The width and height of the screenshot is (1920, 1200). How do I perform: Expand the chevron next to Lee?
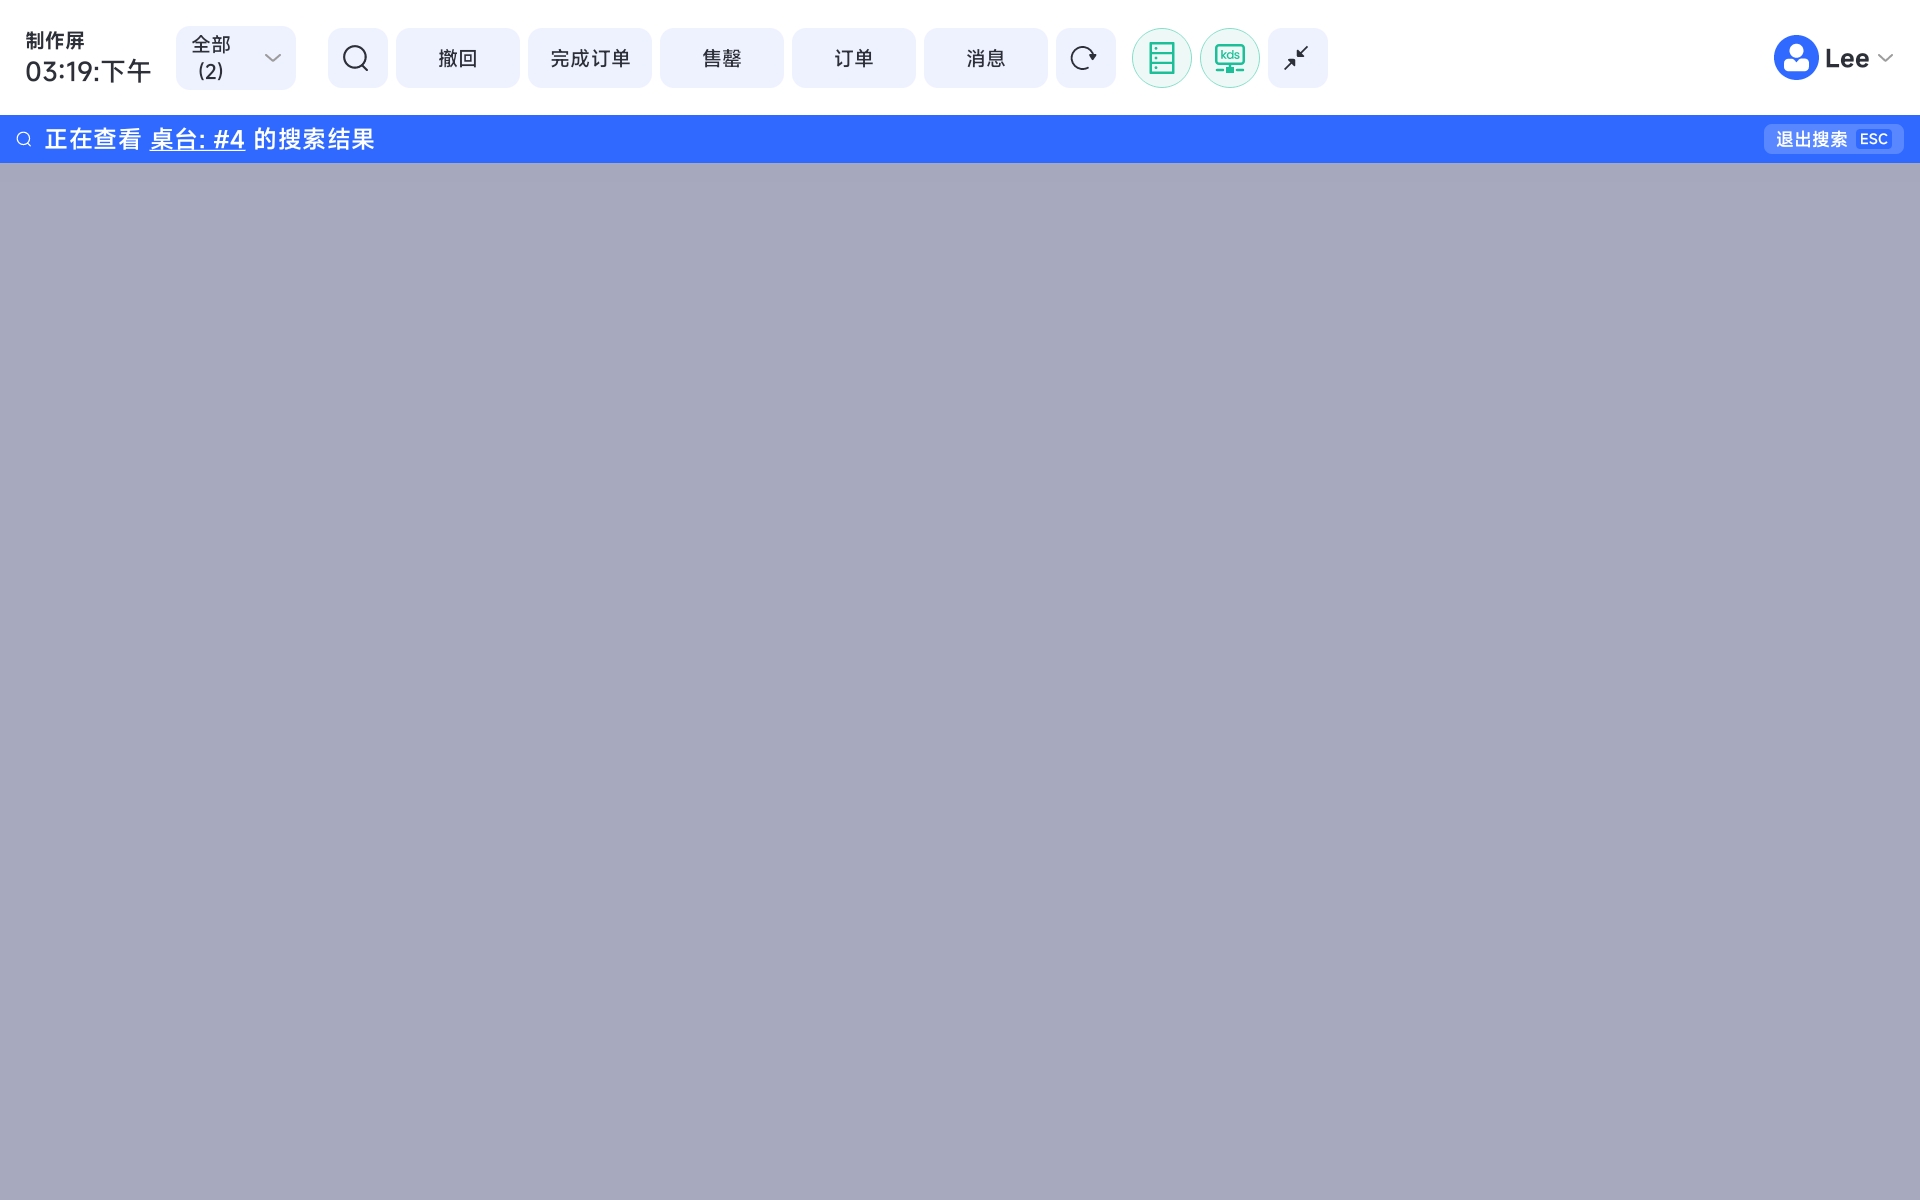[1886, 58]
